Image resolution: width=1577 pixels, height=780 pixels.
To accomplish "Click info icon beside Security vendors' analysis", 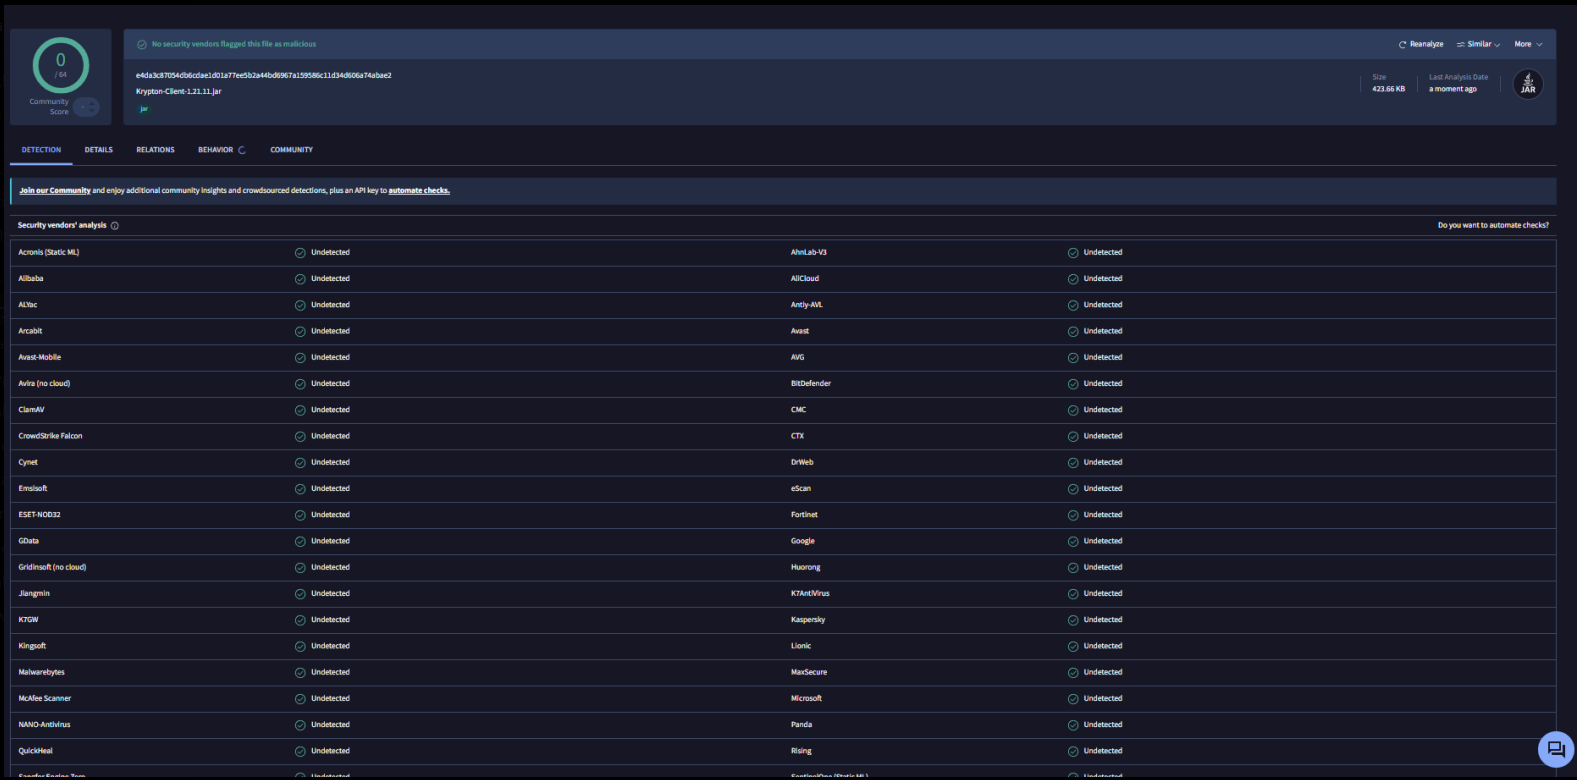I will pos(115,225).
